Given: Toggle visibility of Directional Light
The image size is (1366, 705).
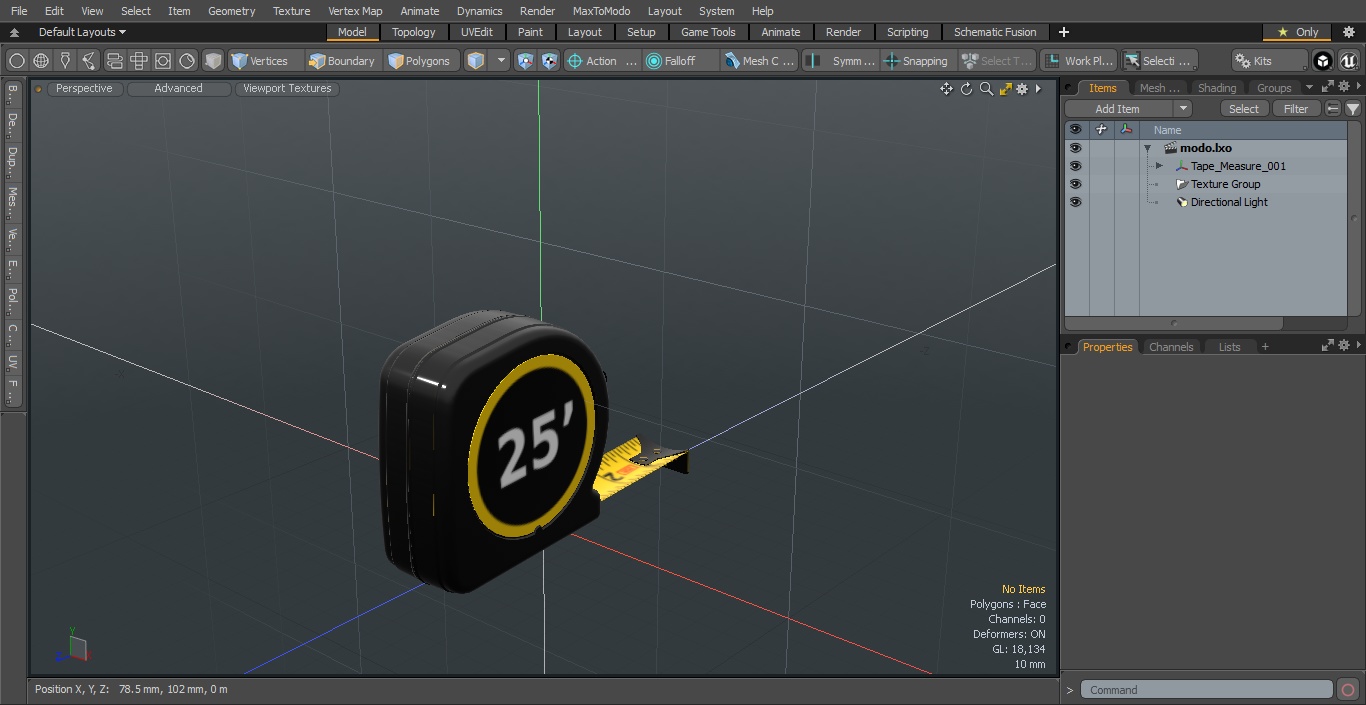Looking at the screenshot, I should [x=1075, y=202].
